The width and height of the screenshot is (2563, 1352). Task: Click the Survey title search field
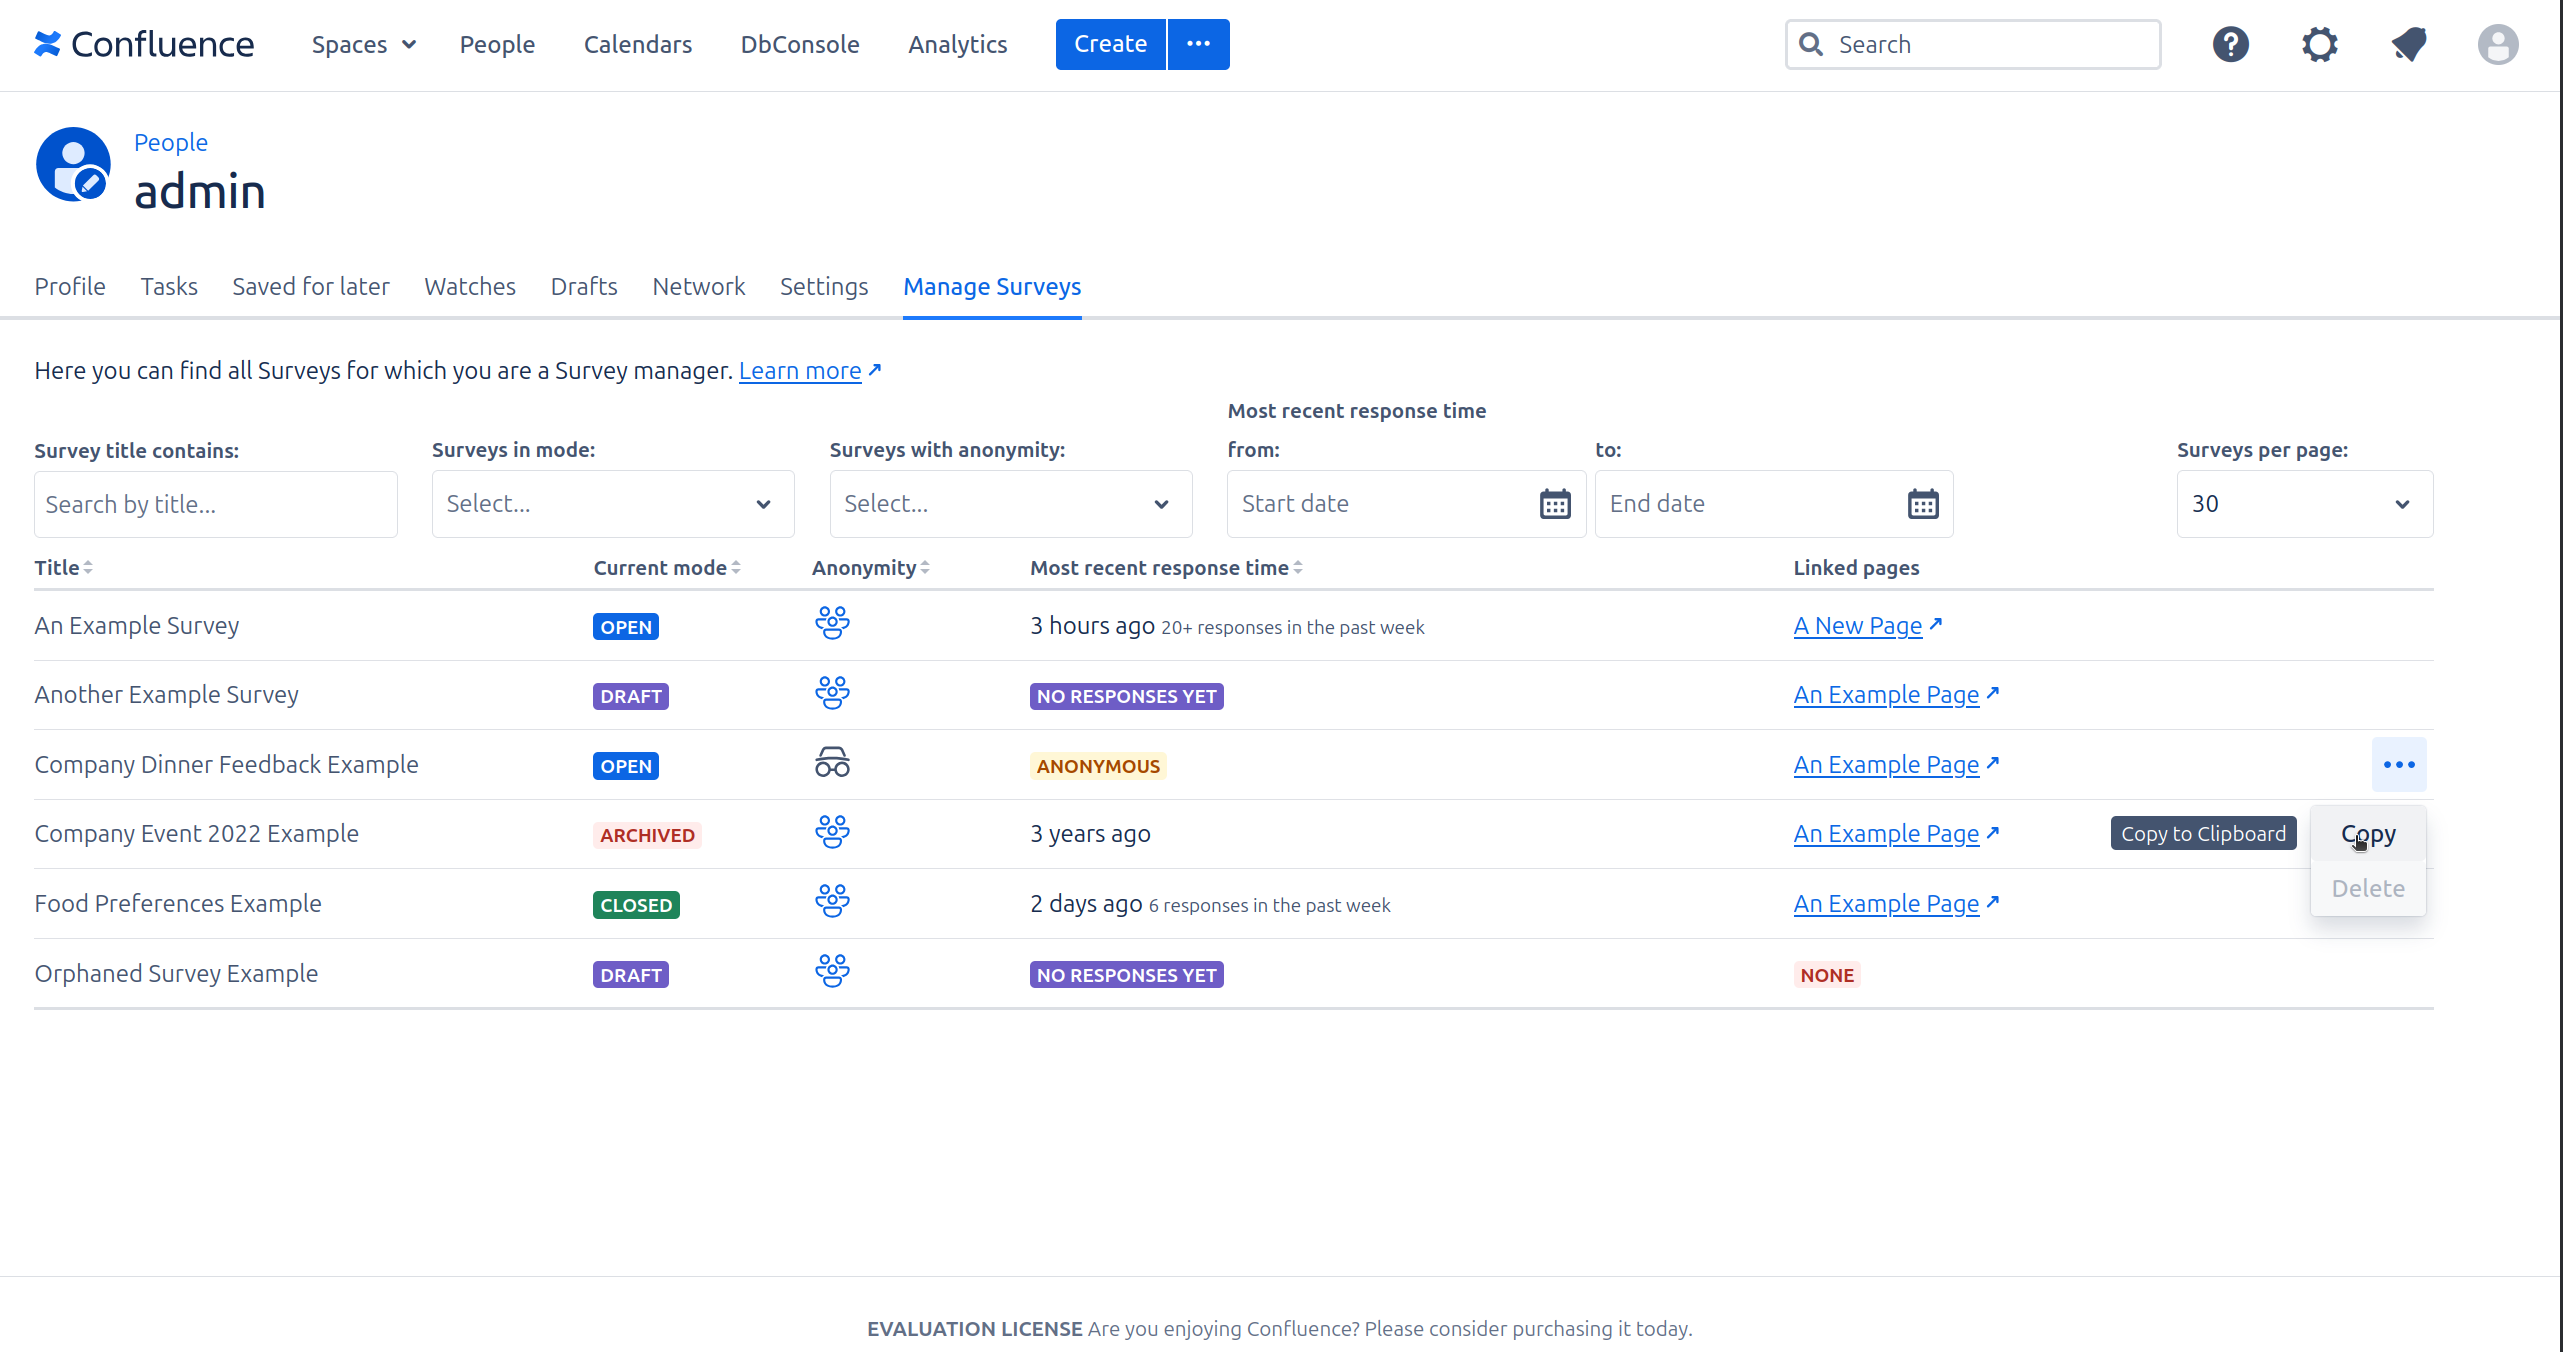(x=215, y=504)
